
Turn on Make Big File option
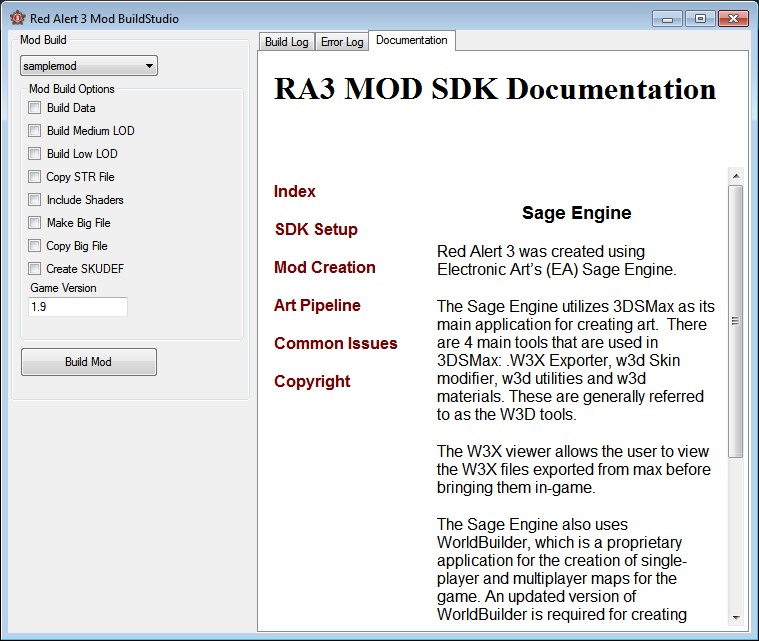pyautogui.click(x=34, y=223)
